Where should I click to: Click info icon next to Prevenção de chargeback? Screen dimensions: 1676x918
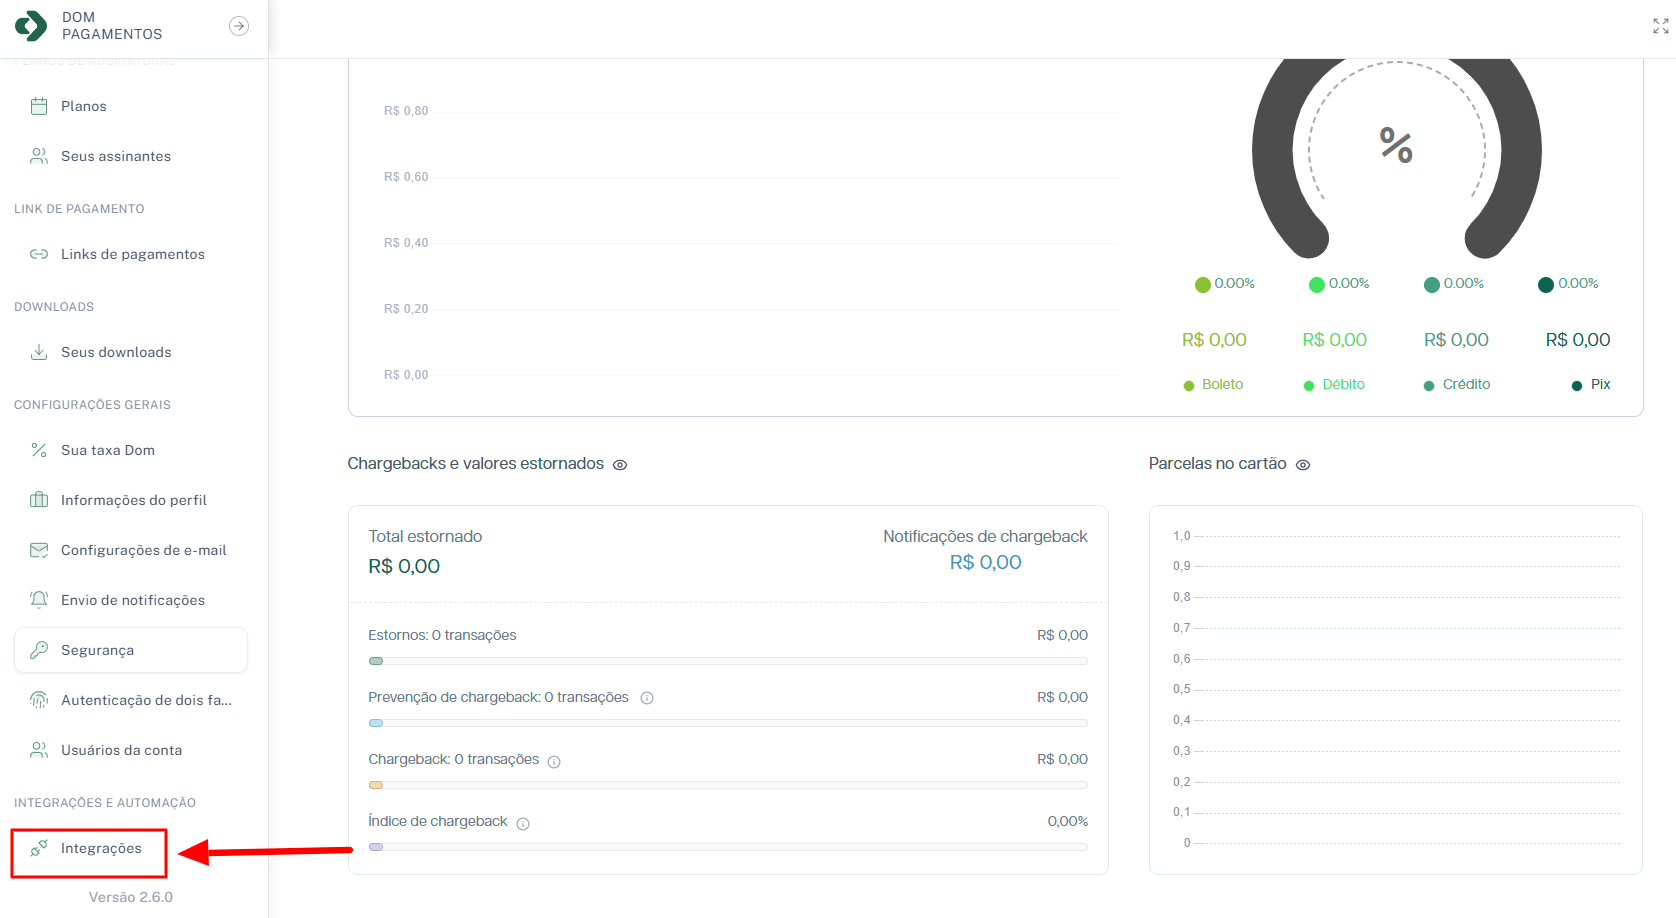[647, 698]
